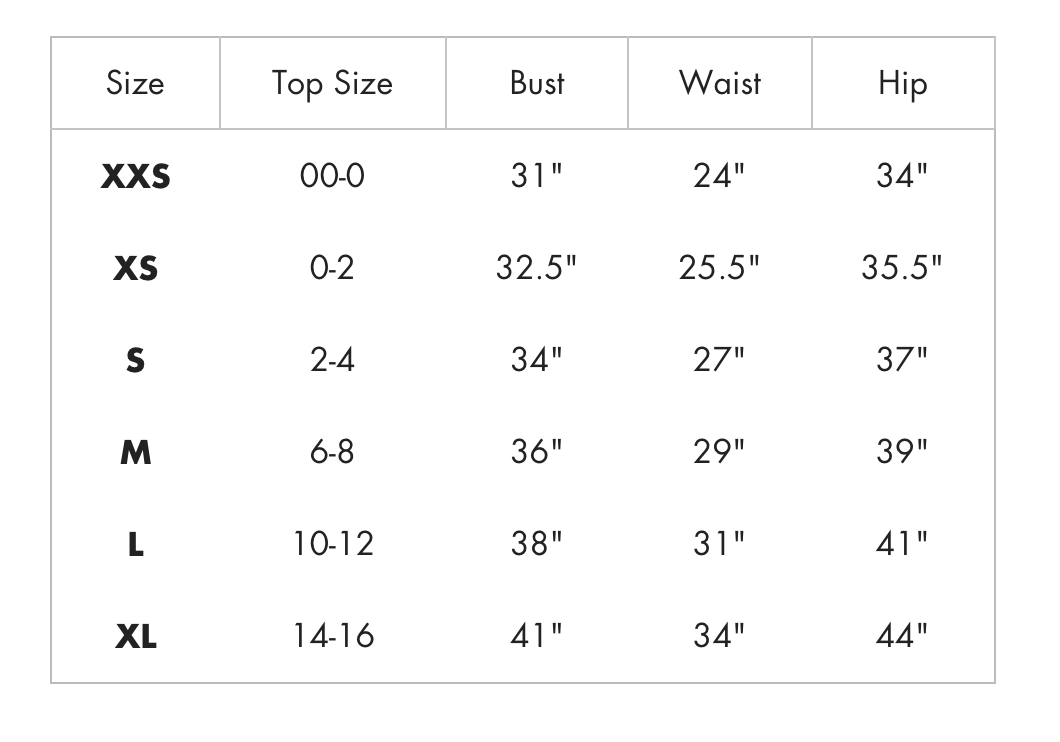Select the 10-12 top size cell

click(334, 544)
